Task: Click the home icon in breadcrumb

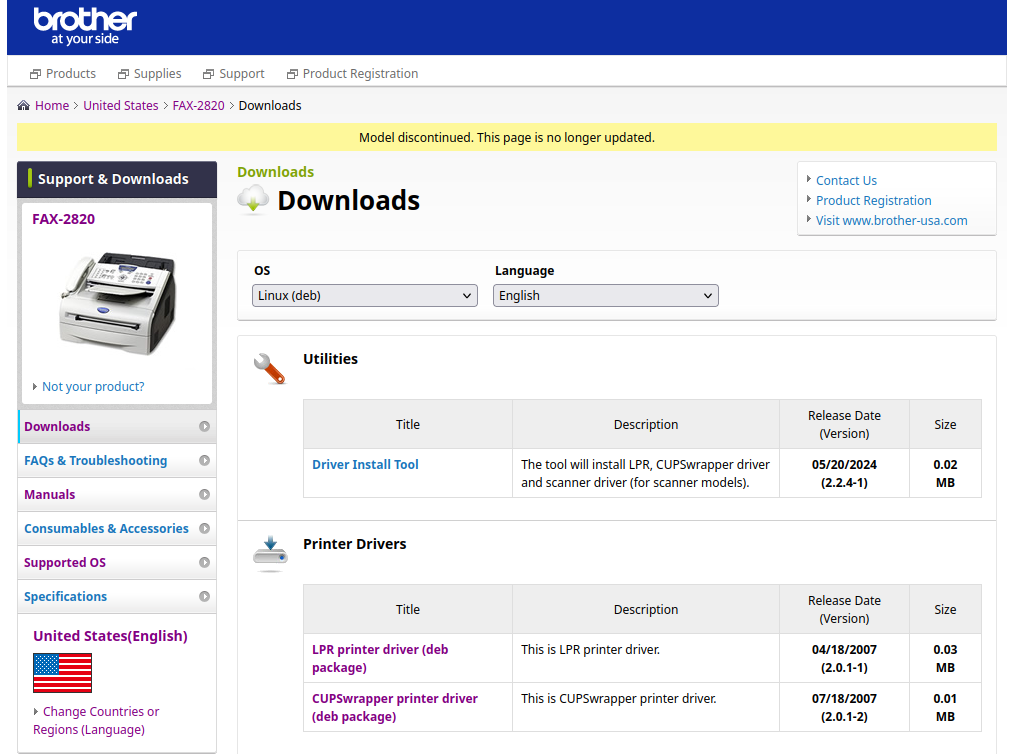Action: click(23, 105)
